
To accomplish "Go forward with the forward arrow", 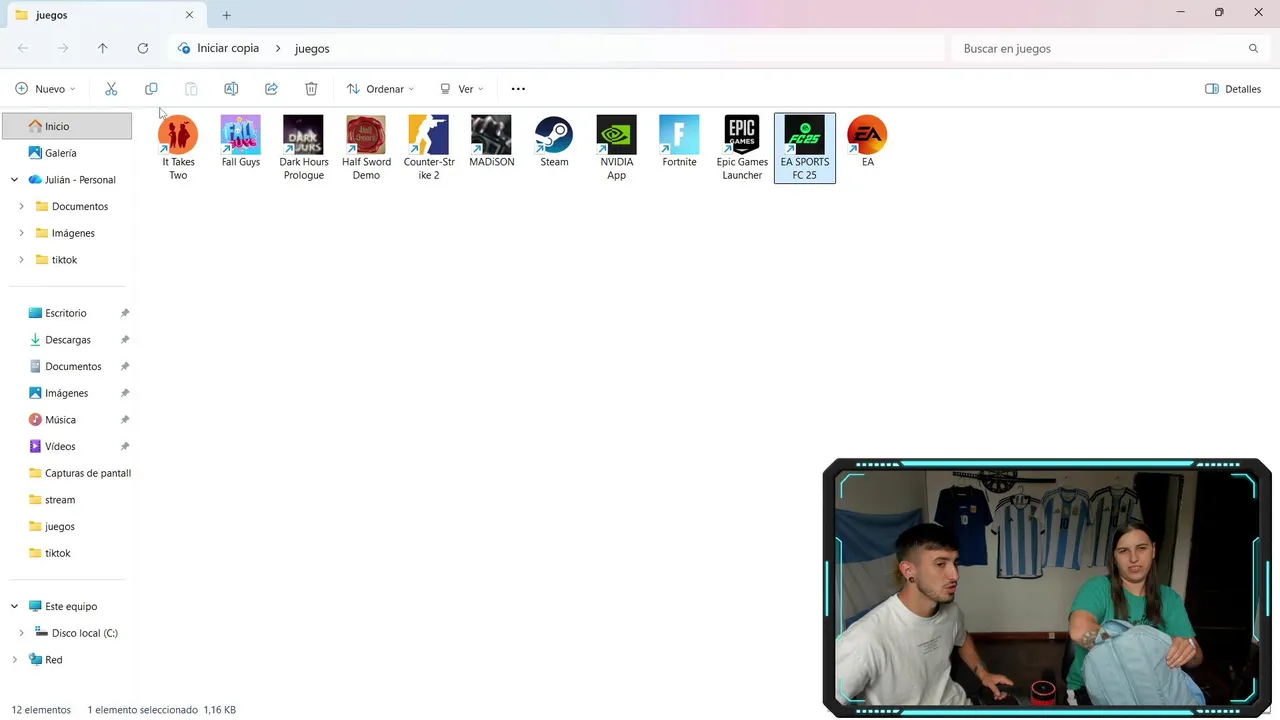I will tap(63, 48).
